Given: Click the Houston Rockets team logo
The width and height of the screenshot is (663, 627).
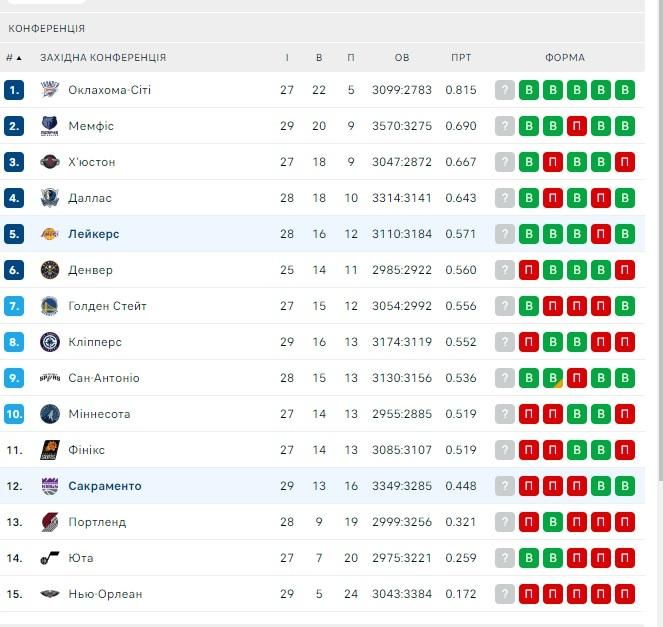Looking at the screenshot, I should [x=49, y=162].
